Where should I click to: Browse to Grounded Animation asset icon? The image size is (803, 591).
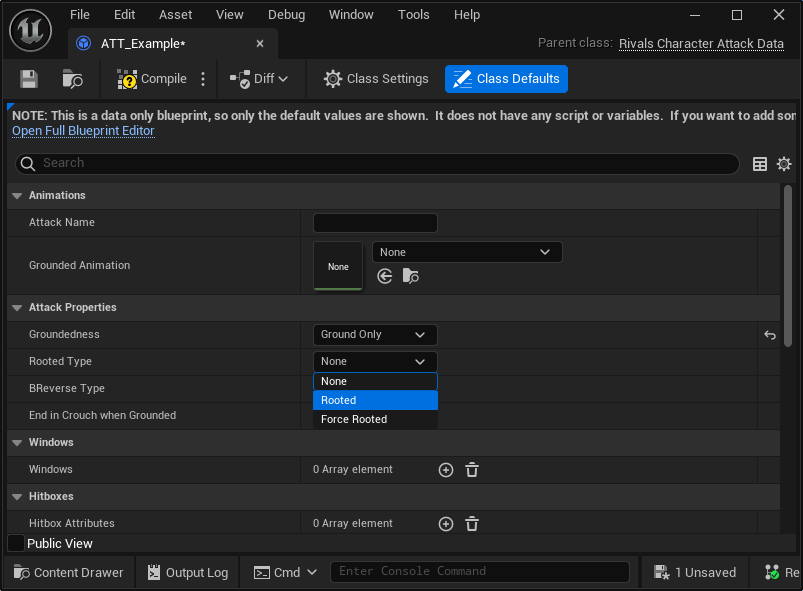tap(410, 277)
